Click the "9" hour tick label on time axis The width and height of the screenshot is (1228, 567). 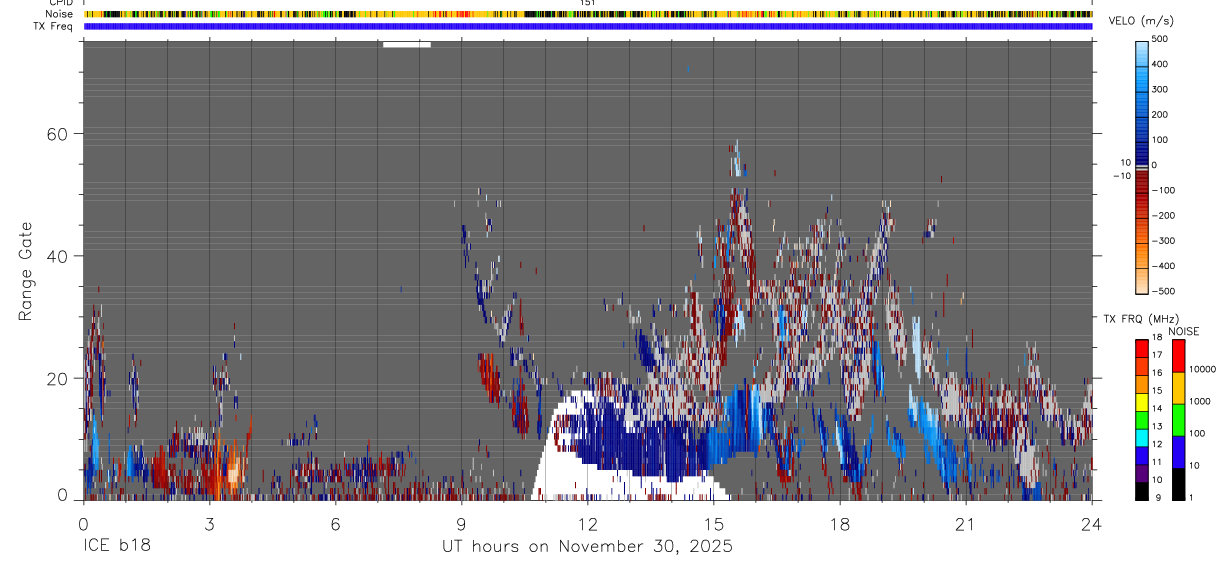point(461,523)
